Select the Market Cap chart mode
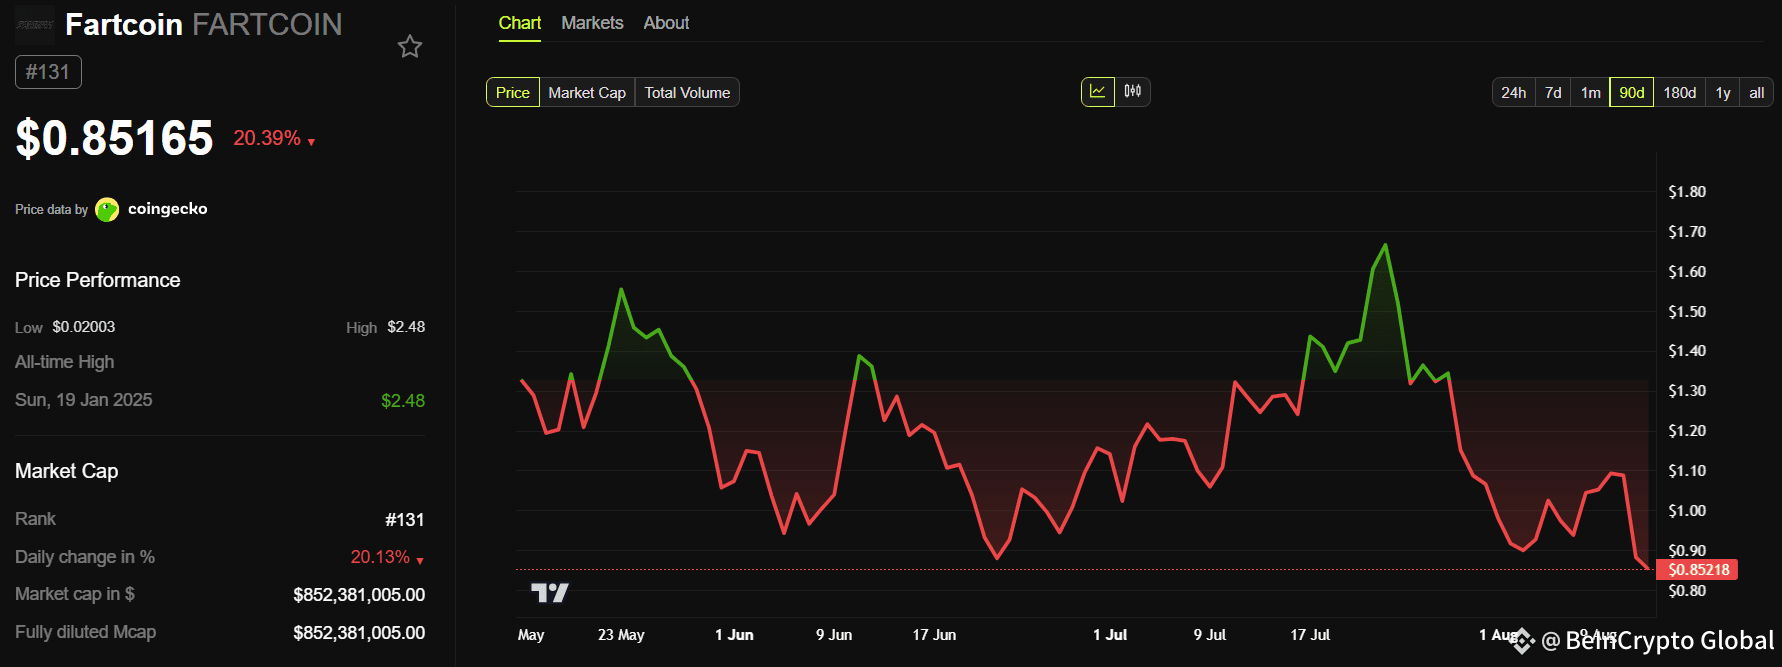Screen dimensions: 1782x667 click(587, 92)
